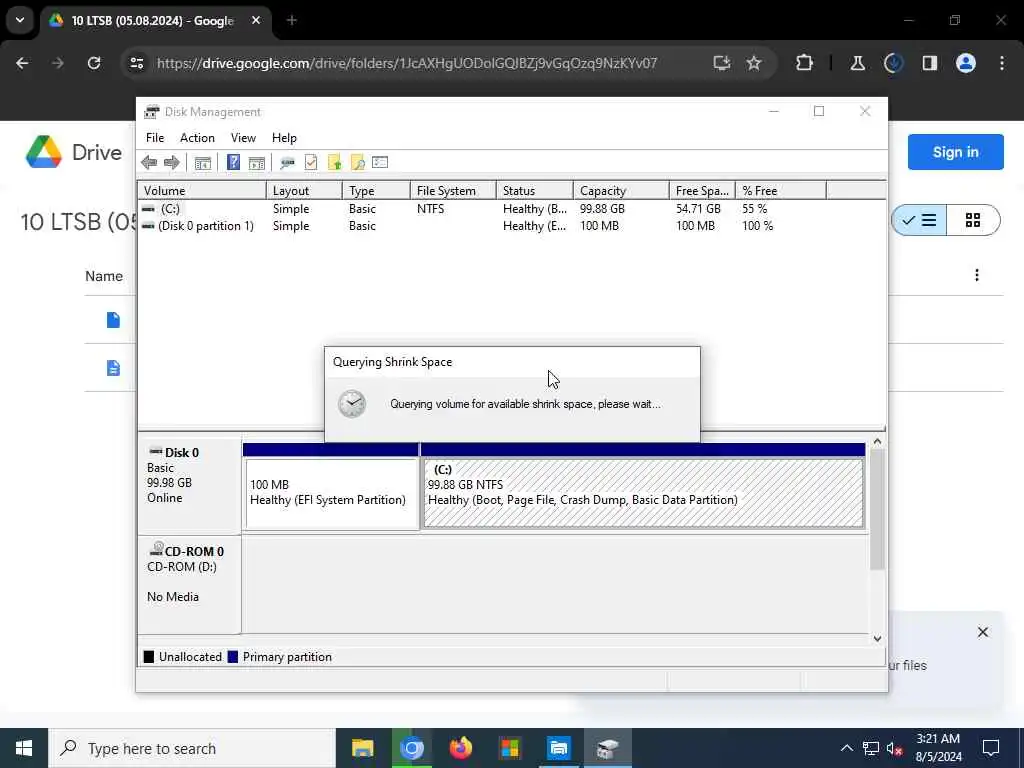Open the View menu
The image size is (1024, 768).
(243, 138)
